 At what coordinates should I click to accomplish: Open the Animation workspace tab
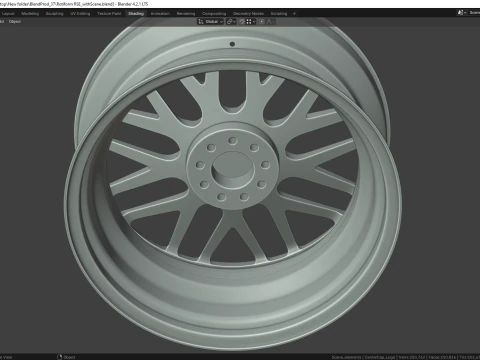[x=160, y=14]
